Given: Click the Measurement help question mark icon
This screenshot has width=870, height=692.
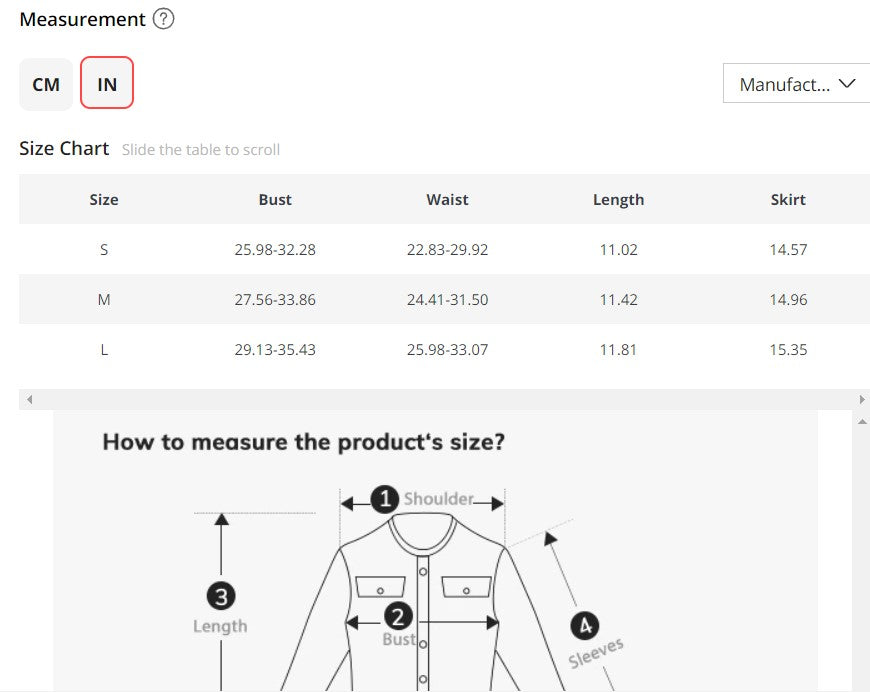Looking at the screenshot, I should pyautogui.click(x=164, y=19).
